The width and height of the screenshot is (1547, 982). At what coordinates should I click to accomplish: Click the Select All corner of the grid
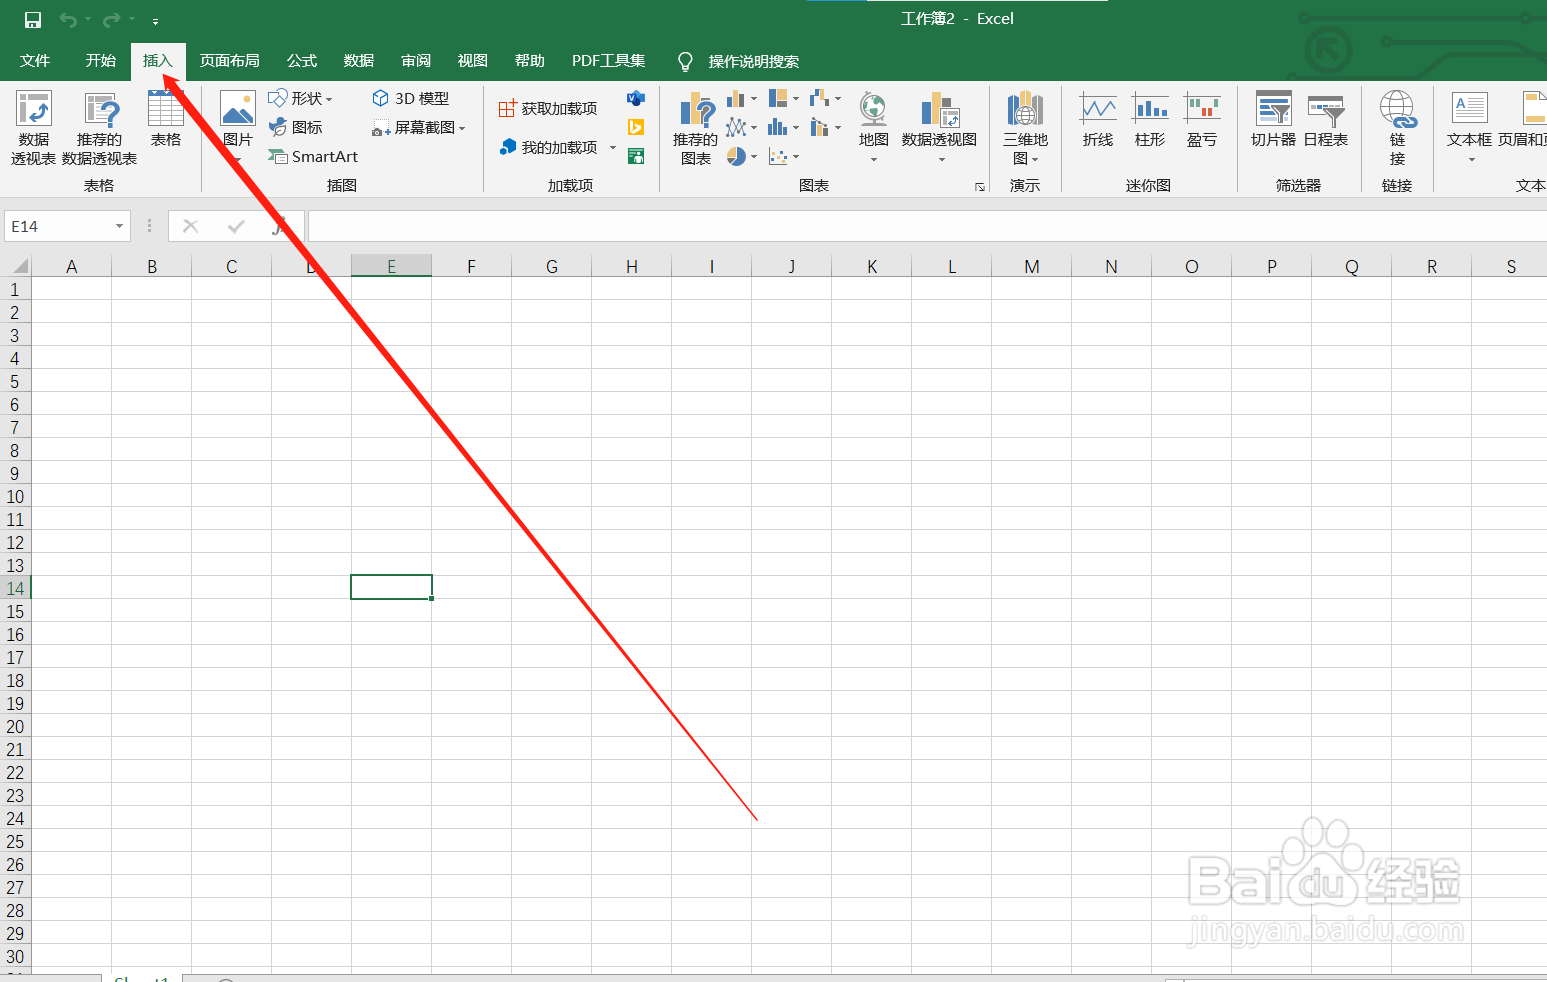pyautogui.click(x=17, y=265)
